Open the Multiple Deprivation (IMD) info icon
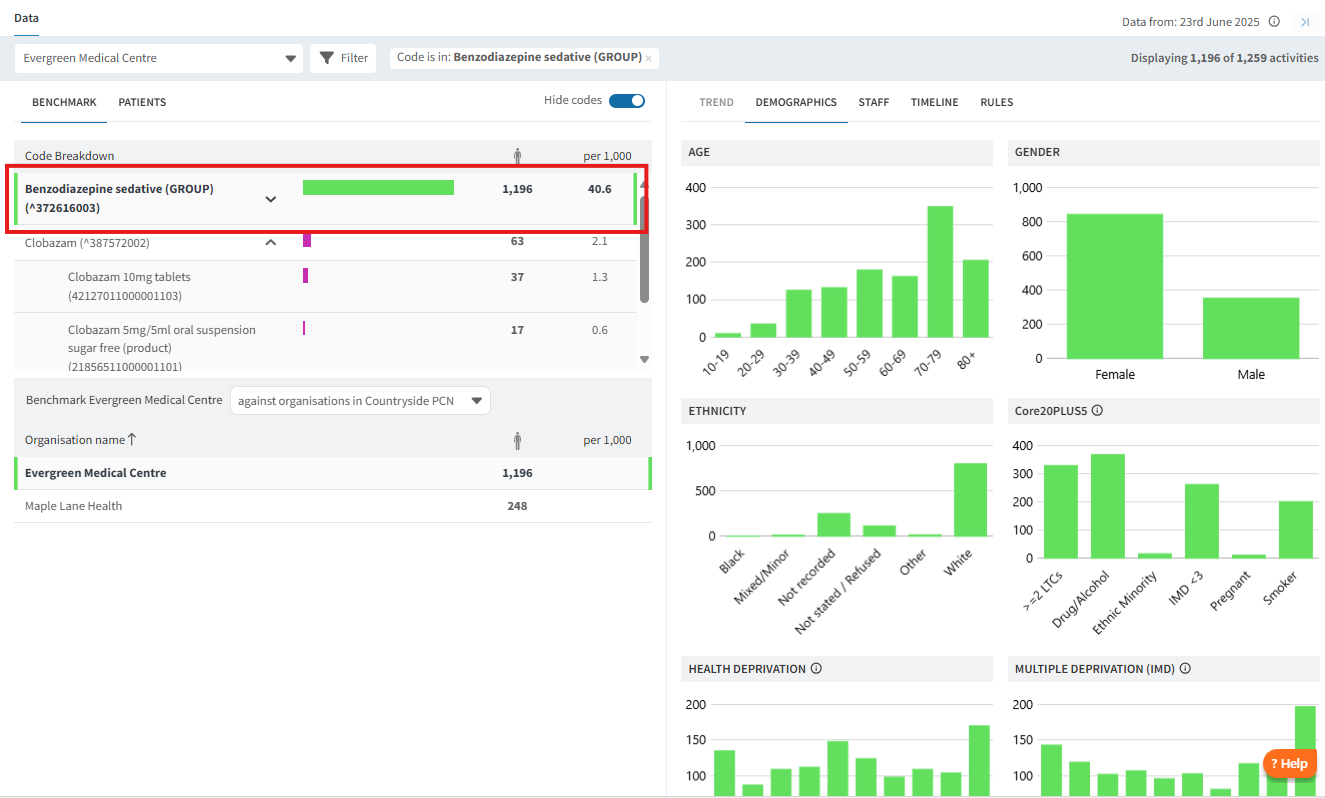Viewport: 1325px width, 798px height. (1185, 668)
